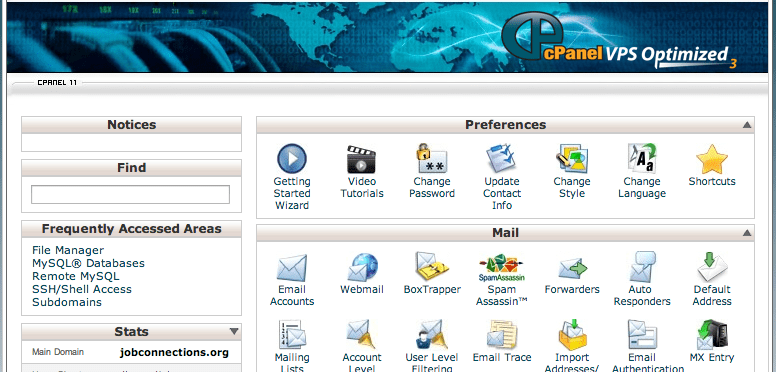
Task: Click the Change Password padlock icon
Action: click(x=432, y=158)
